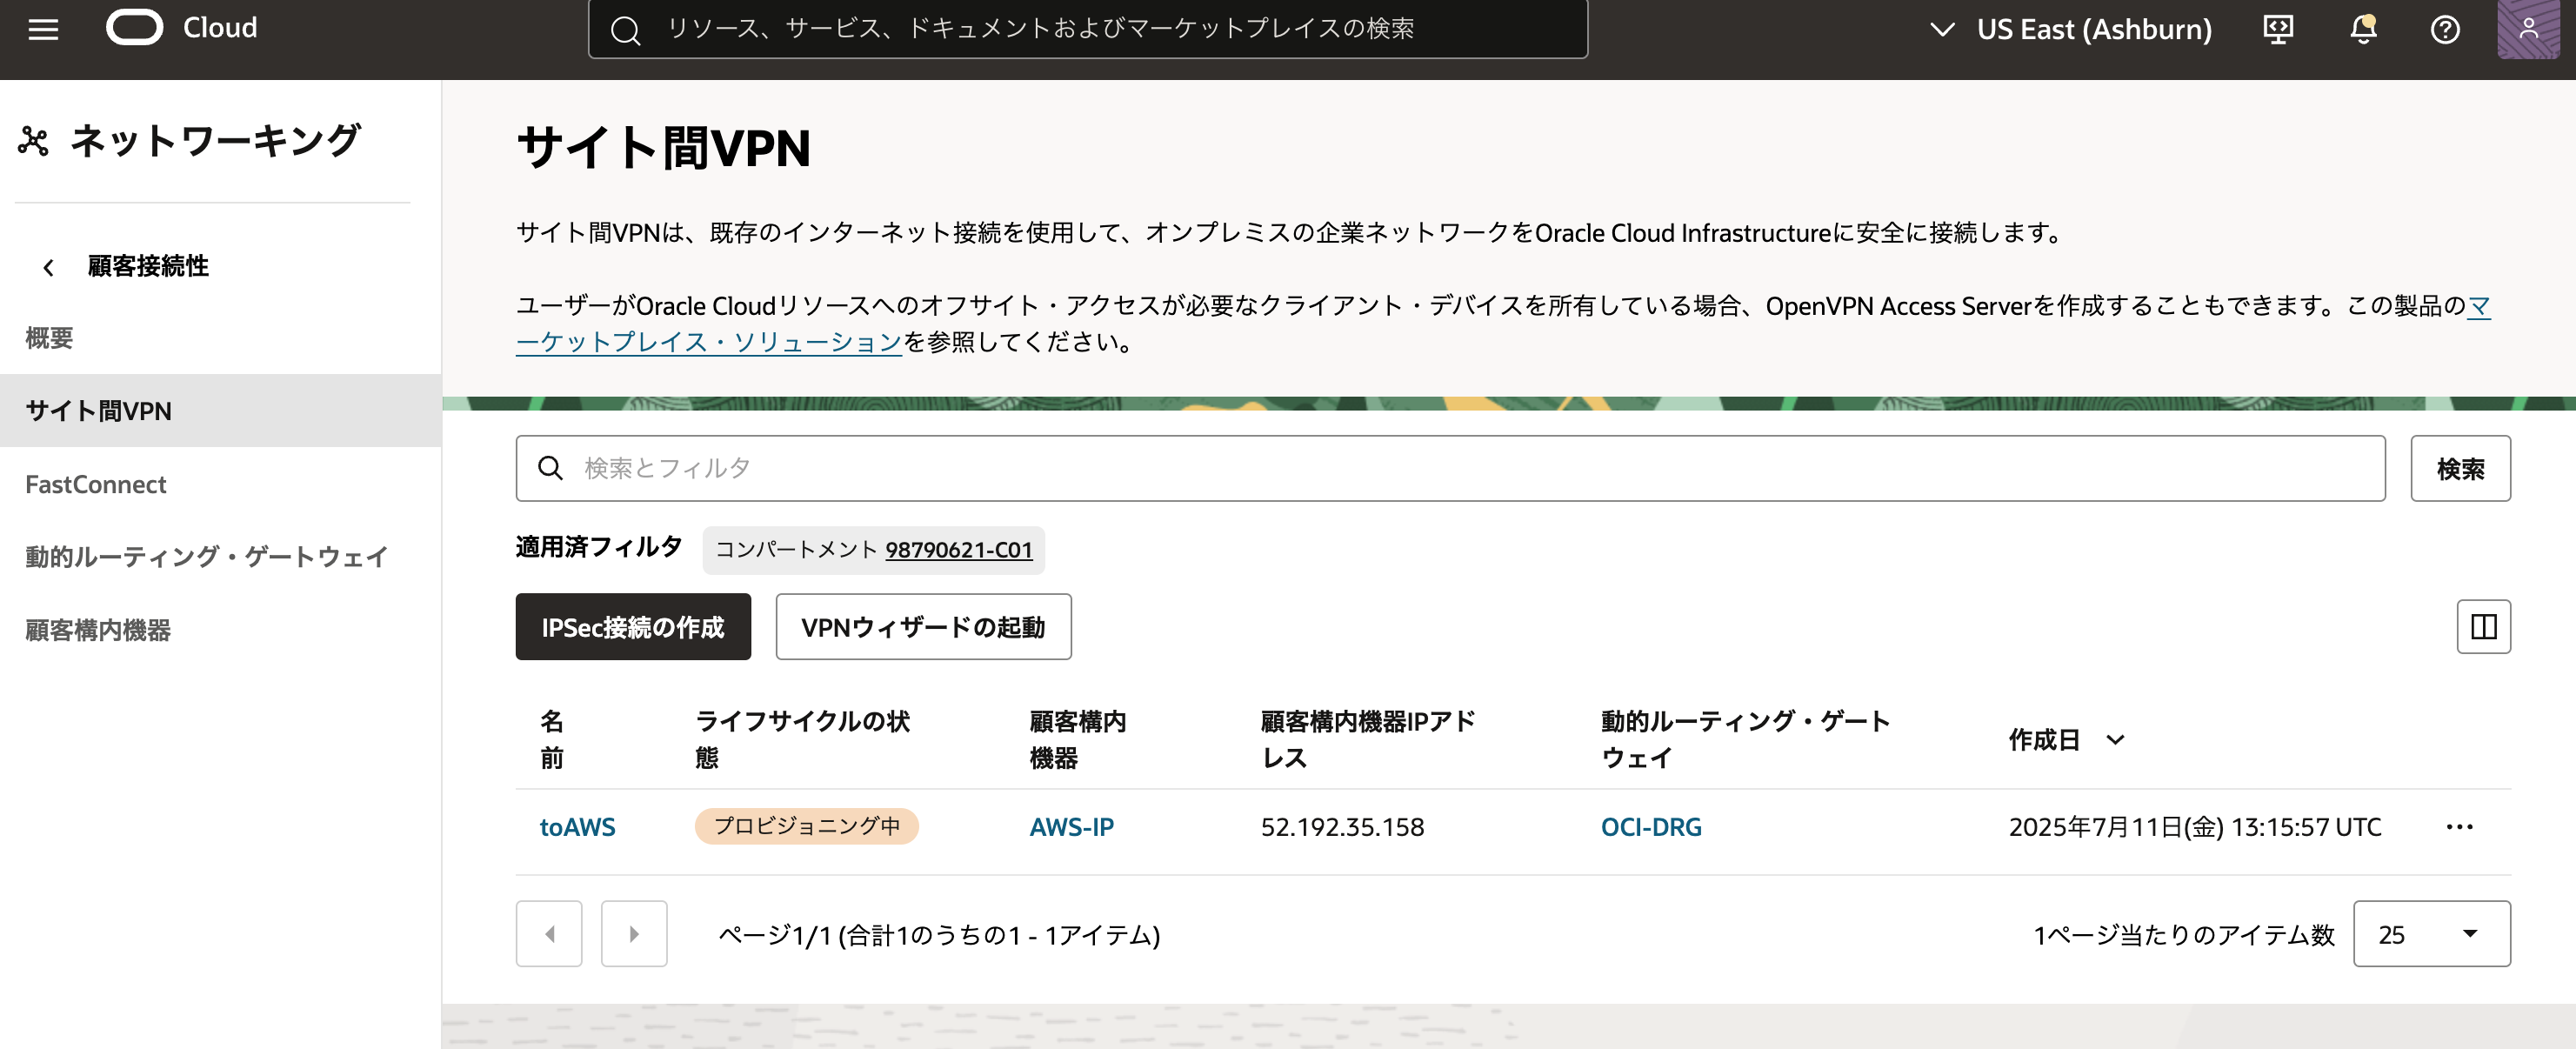Screen dimensions: 2576x1049
Task: Select 概要 in the sidebar
Action: coord(49,338)
